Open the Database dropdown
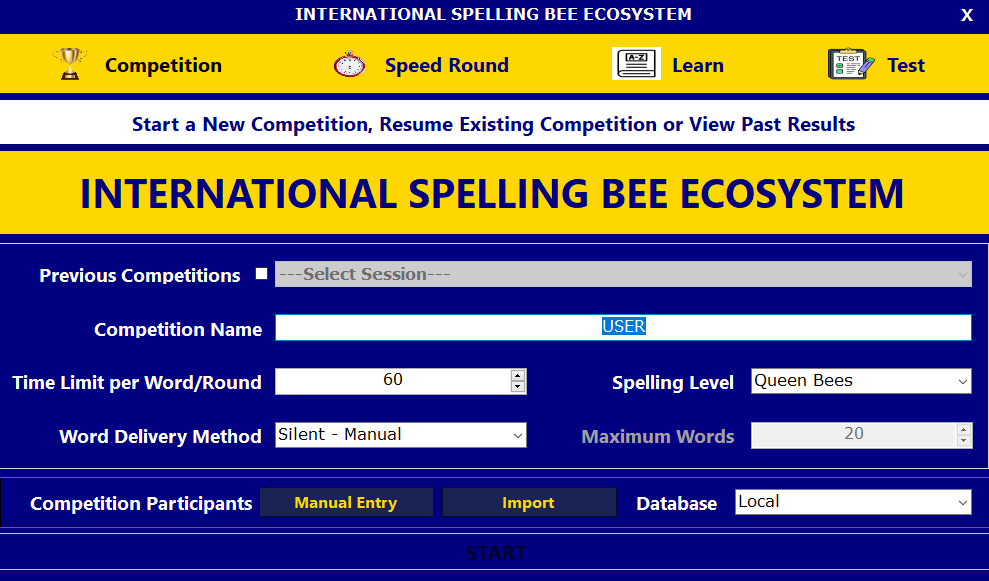989x581 pixels. click(852, 502)
